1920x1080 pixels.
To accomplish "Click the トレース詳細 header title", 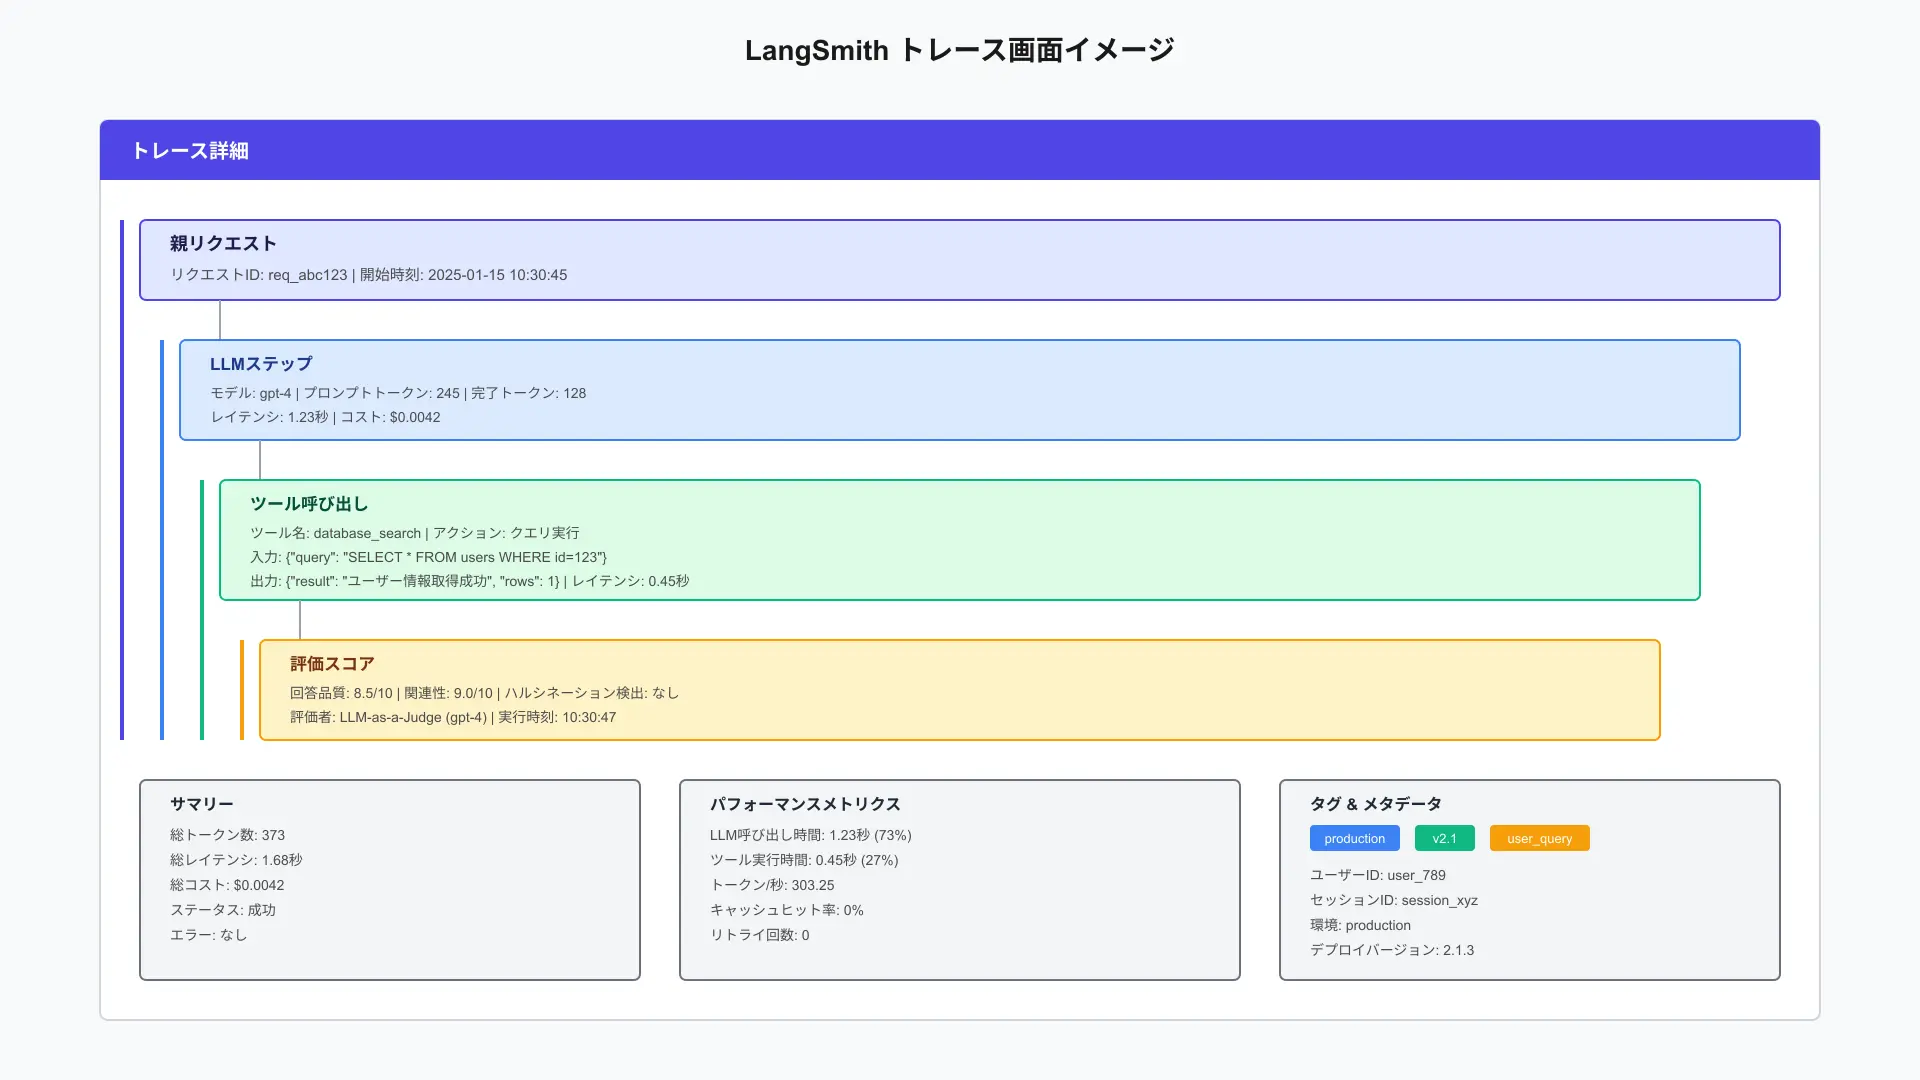I will click(x=190, y=151).
